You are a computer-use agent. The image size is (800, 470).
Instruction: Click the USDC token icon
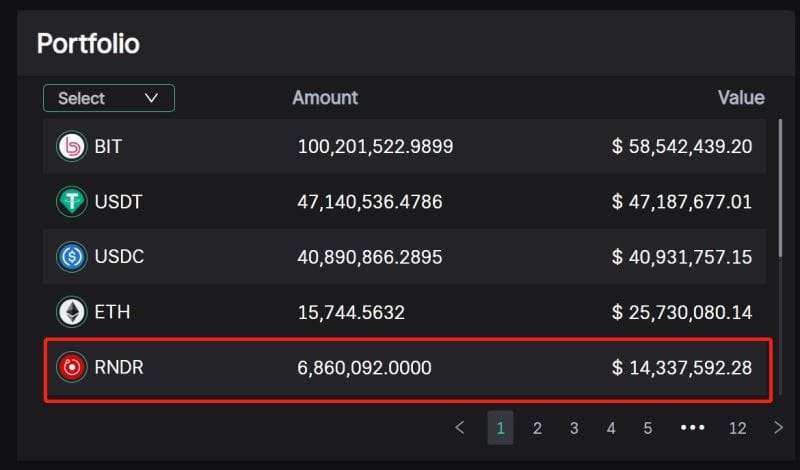point(71,257)
